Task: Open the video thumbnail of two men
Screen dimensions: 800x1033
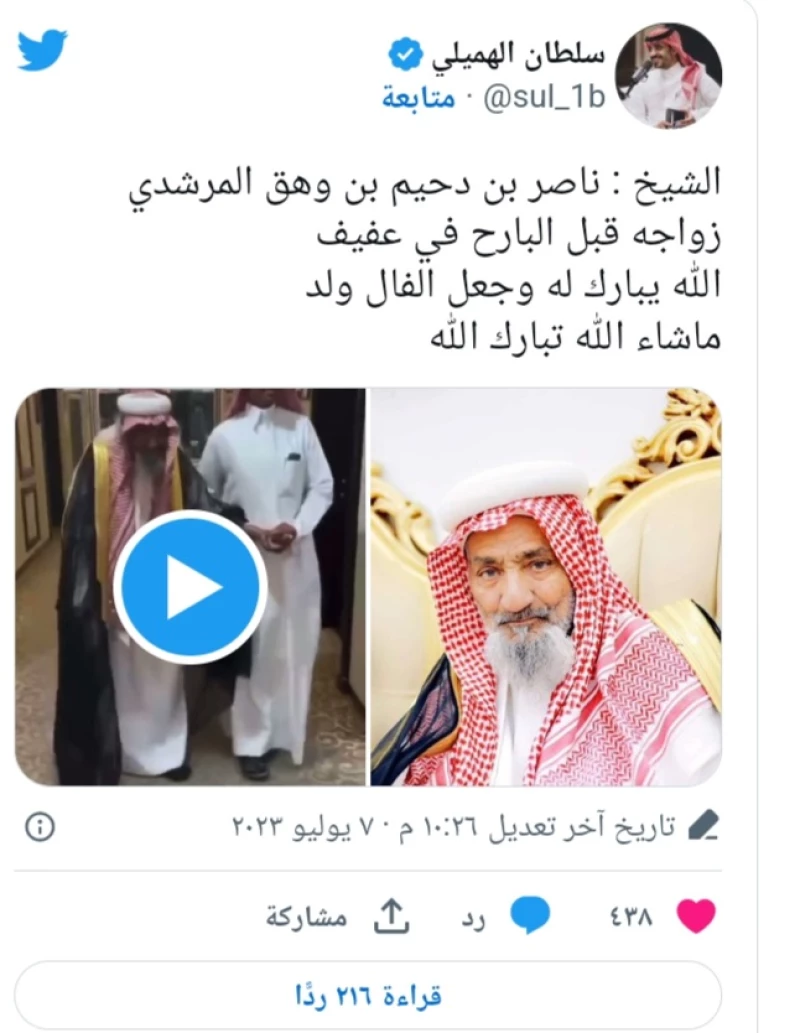Action: pyautogui.click(x=190, y=587)
